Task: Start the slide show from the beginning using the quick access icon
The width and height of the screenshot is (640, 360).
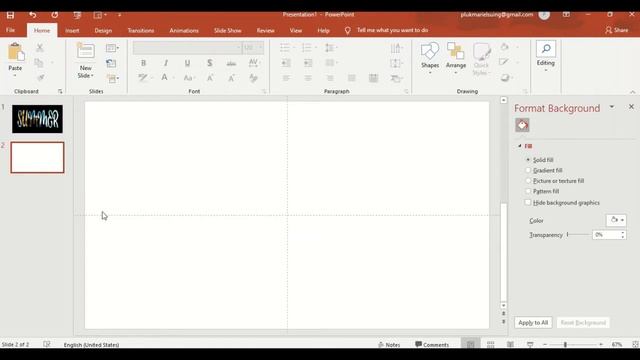Action: 77,15
